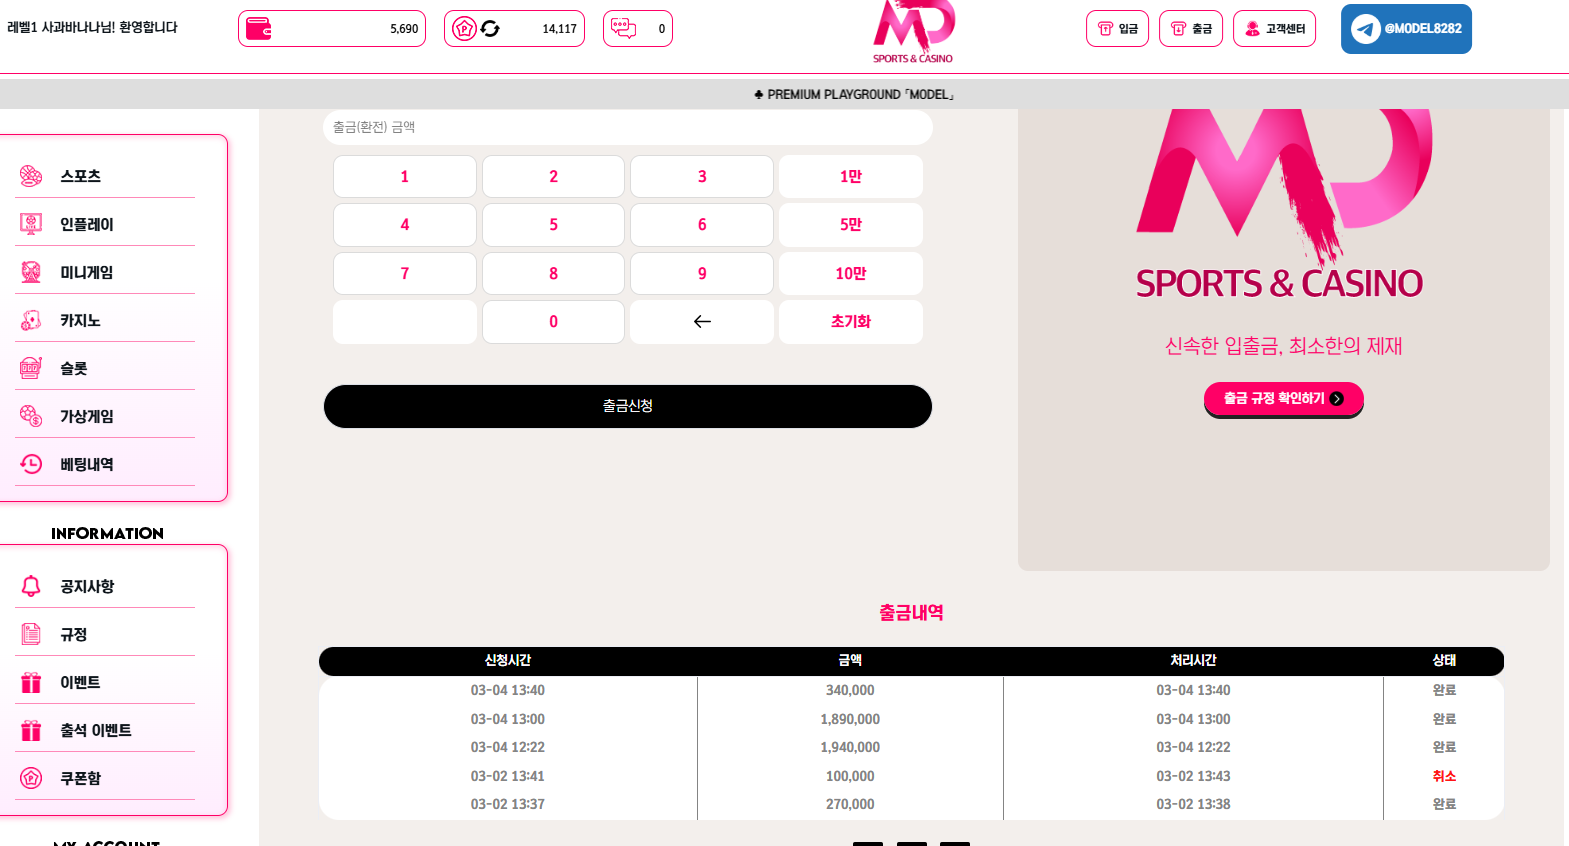Viewport: 1569px width, 846px height.
Task: Click the 슬롯 slot machine icon
Action: tap(31, 368)
